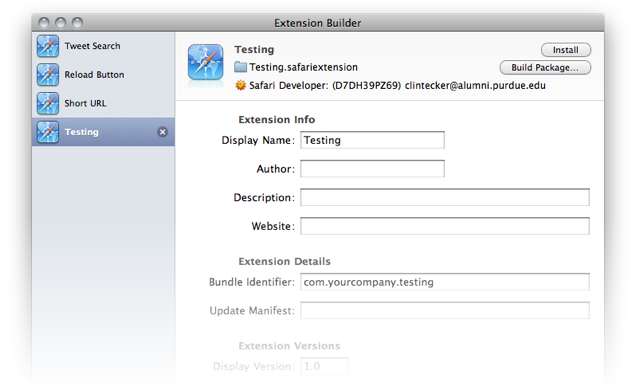
Task: Click the Safari Developer certificate icon
Action: tap(241, 85)
